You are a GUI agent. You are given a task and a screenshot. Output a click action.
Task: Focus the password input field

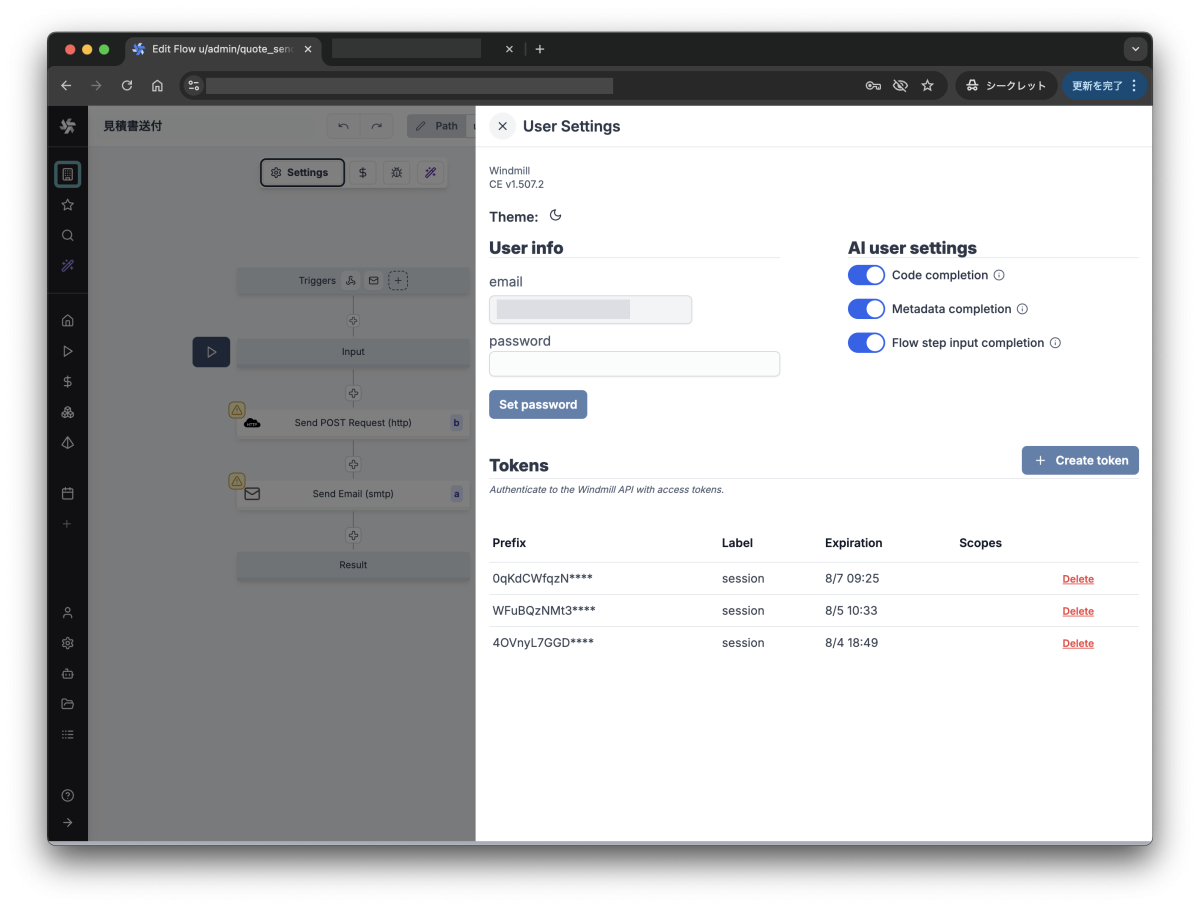pos(634,364)
